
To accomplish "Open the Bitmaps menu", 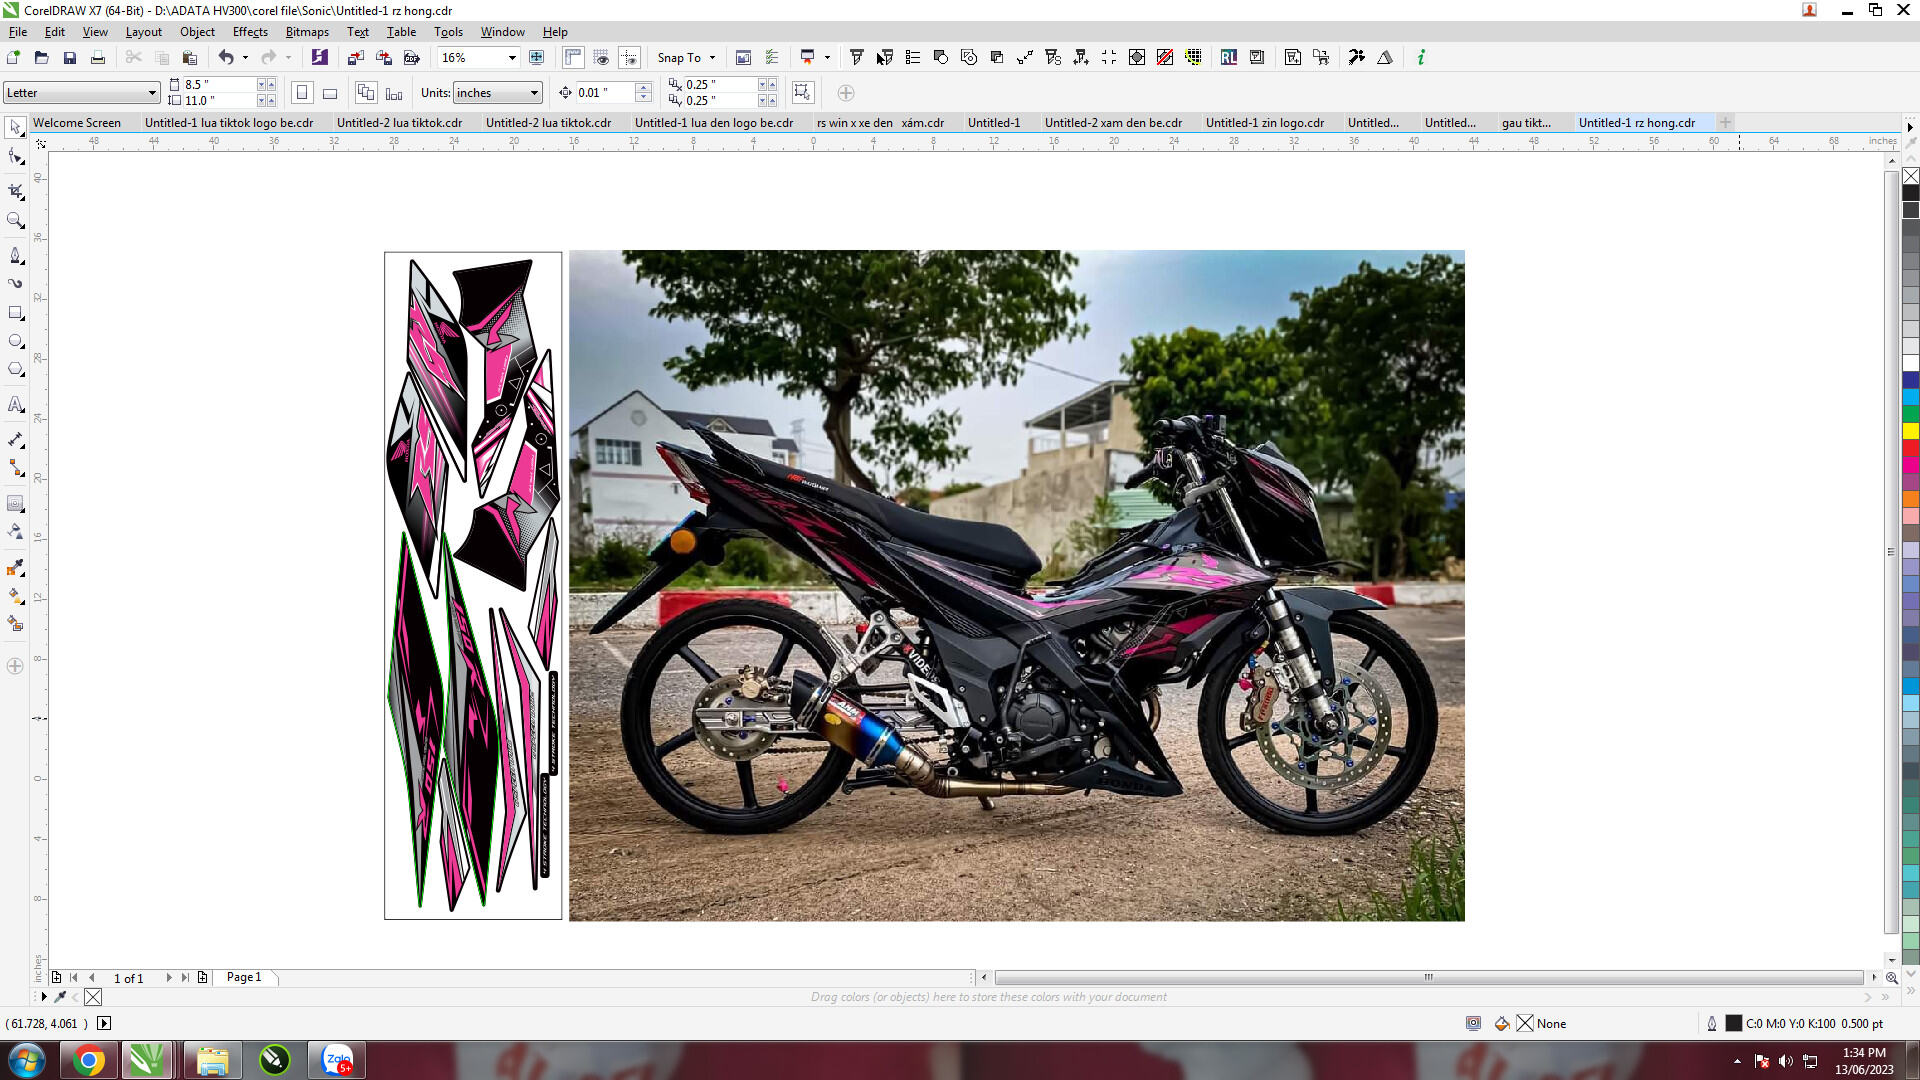I will 307,32.
